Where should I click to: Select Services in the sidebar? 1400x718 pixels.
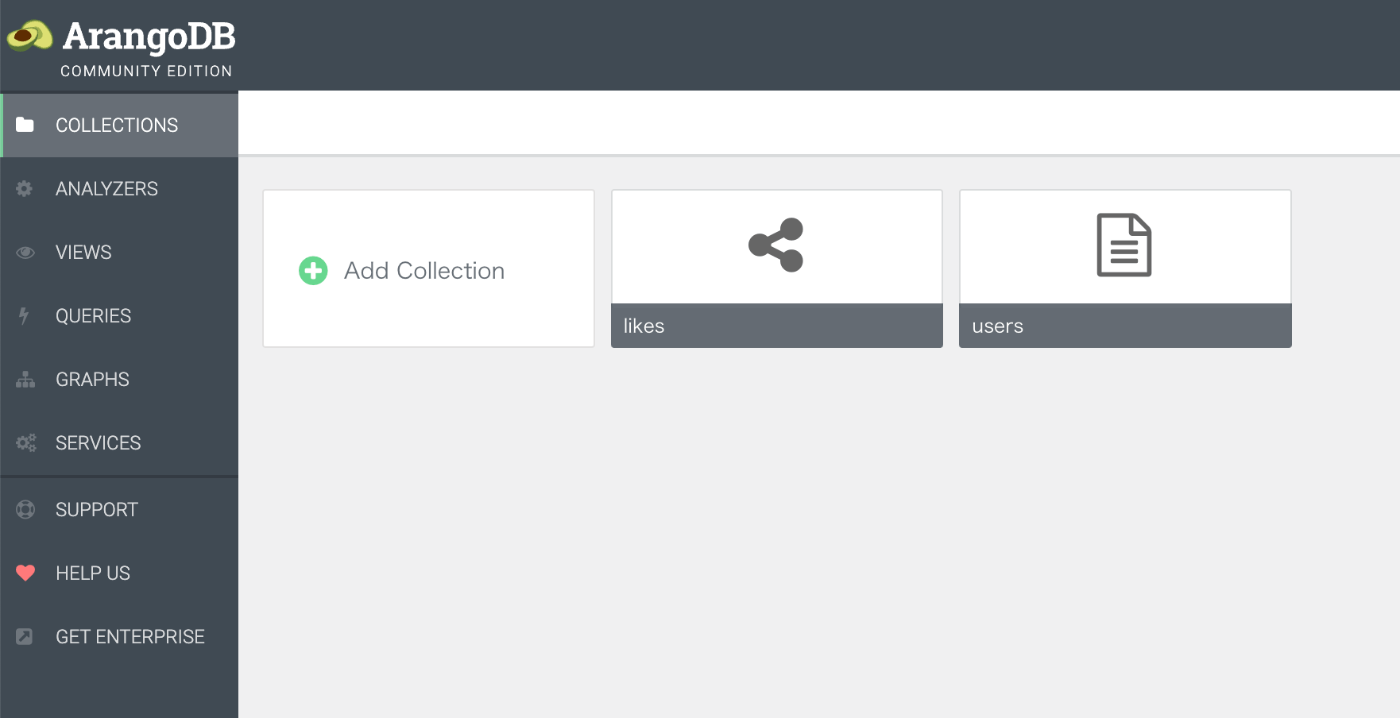point(119,443)
